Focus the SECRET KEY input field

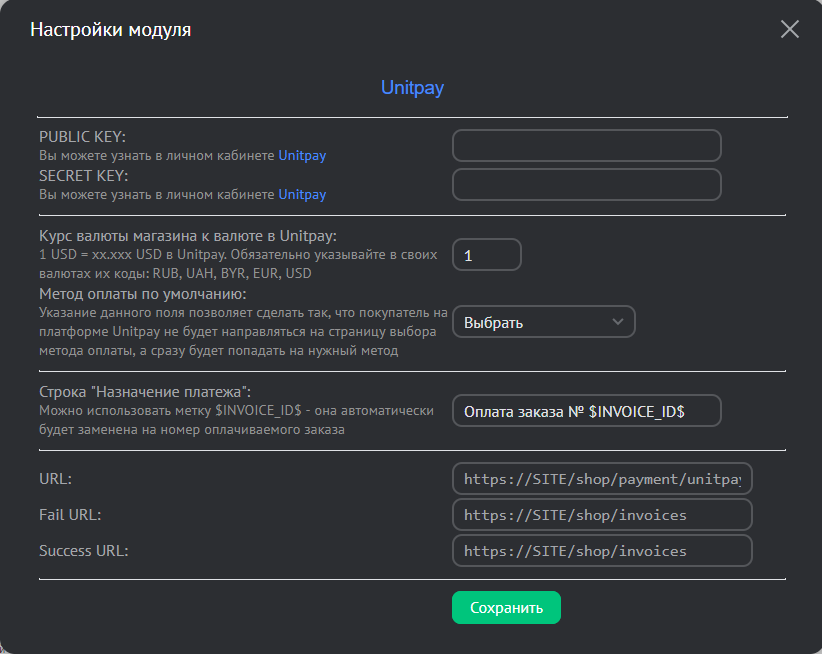click(586, 184)
